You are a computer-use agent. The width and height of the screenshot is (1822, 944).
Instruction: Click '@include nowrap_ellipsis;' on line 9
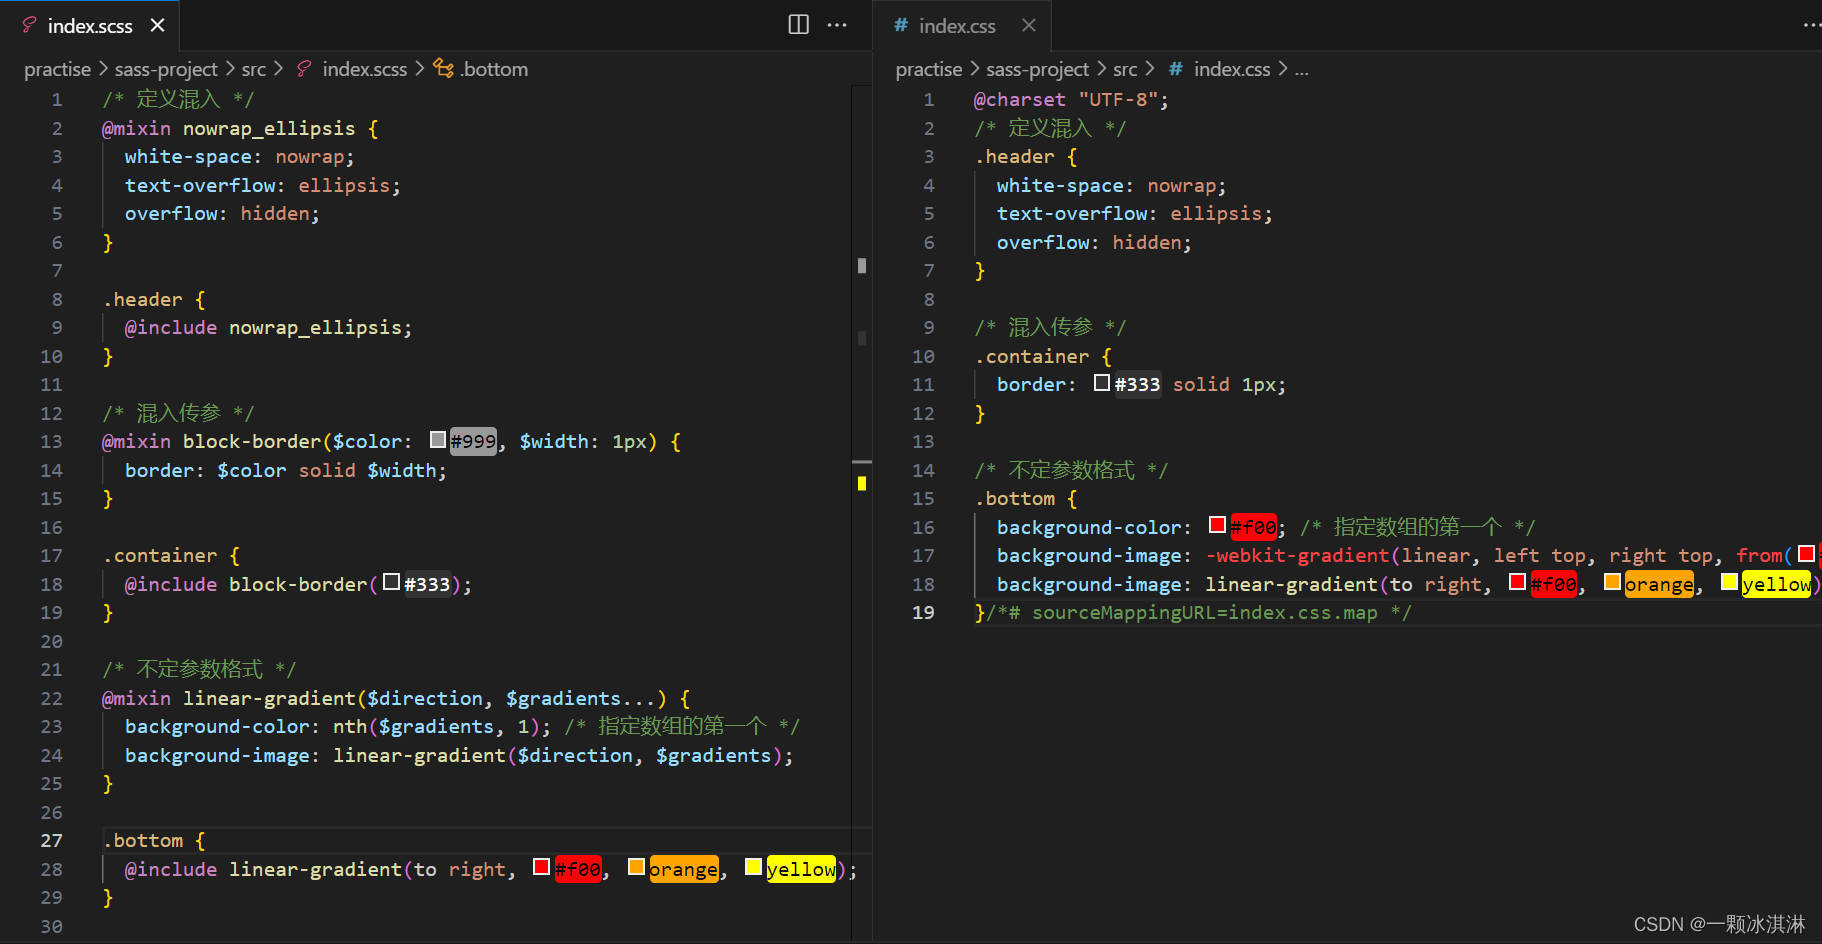(x=268, y=328)
